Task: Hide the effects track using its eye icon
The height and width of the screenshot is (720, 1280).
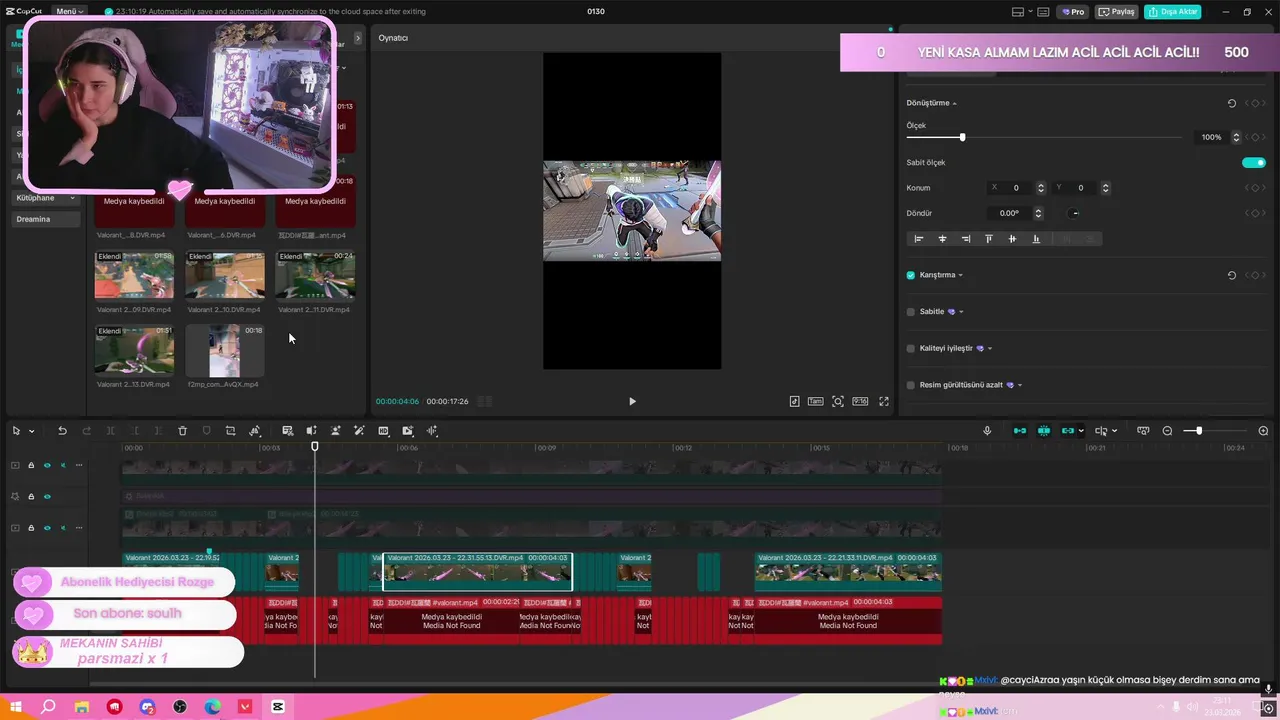Action: [x=47, y=496]
